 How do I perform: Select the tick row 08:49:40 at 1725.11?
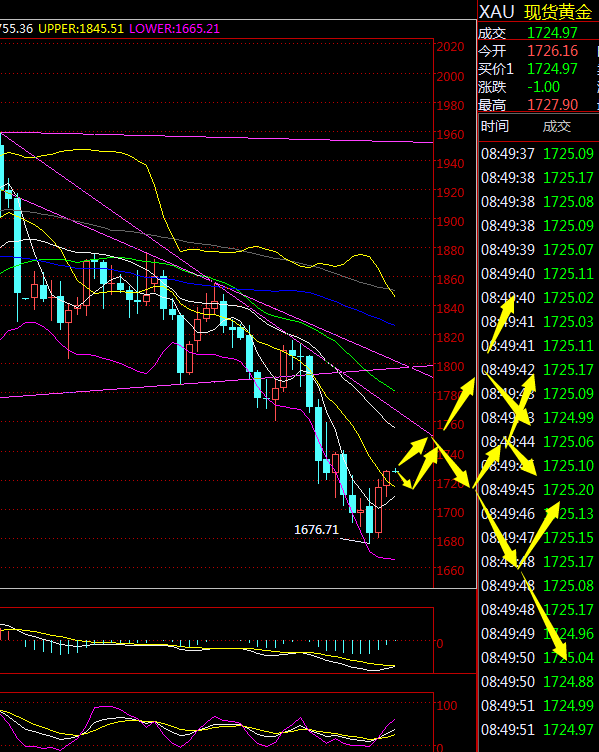(538, 273)
